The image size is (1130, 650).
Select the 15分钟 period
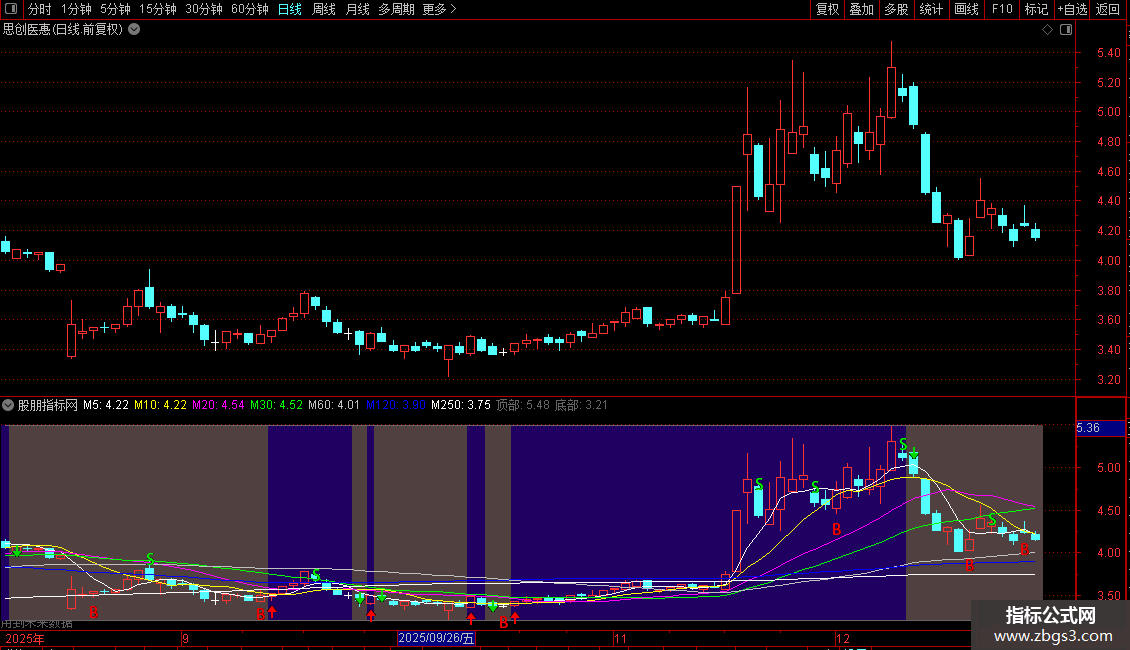click(158, 9)
